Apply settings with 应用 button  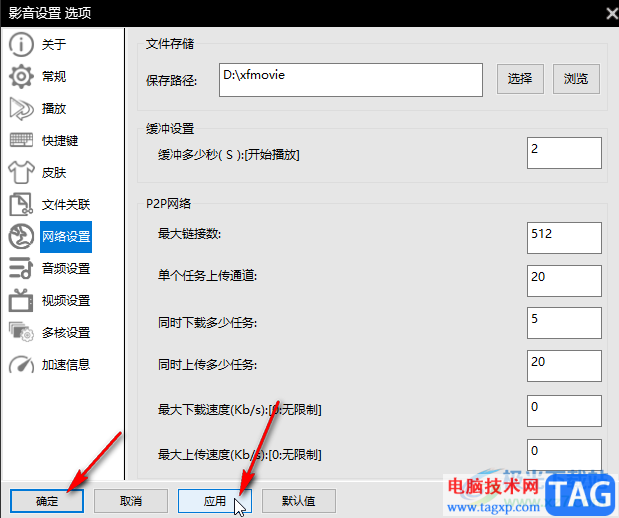pos(215,501)
